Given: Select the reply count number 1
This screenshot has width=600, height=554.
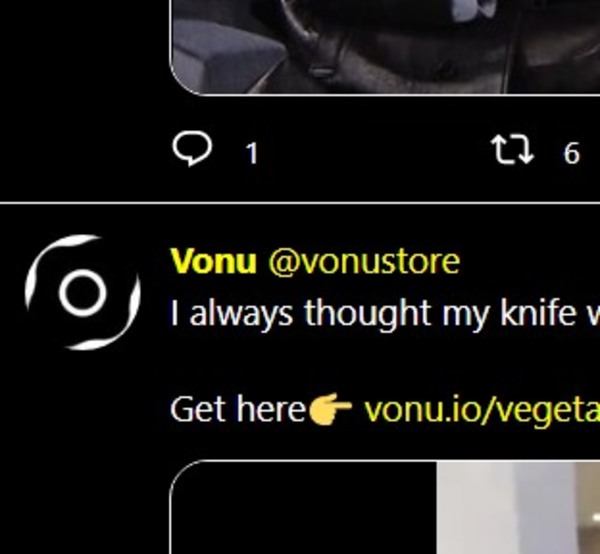Looking at the screenshot, I should tap(252, 153).
